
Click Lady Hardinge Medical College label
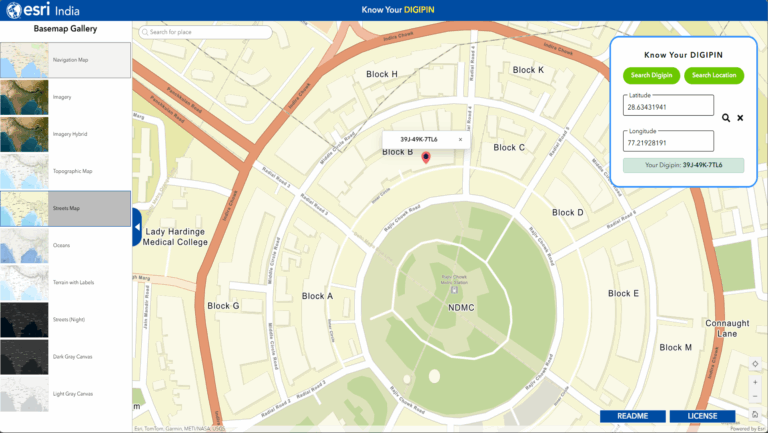click(x=175, y=237)
